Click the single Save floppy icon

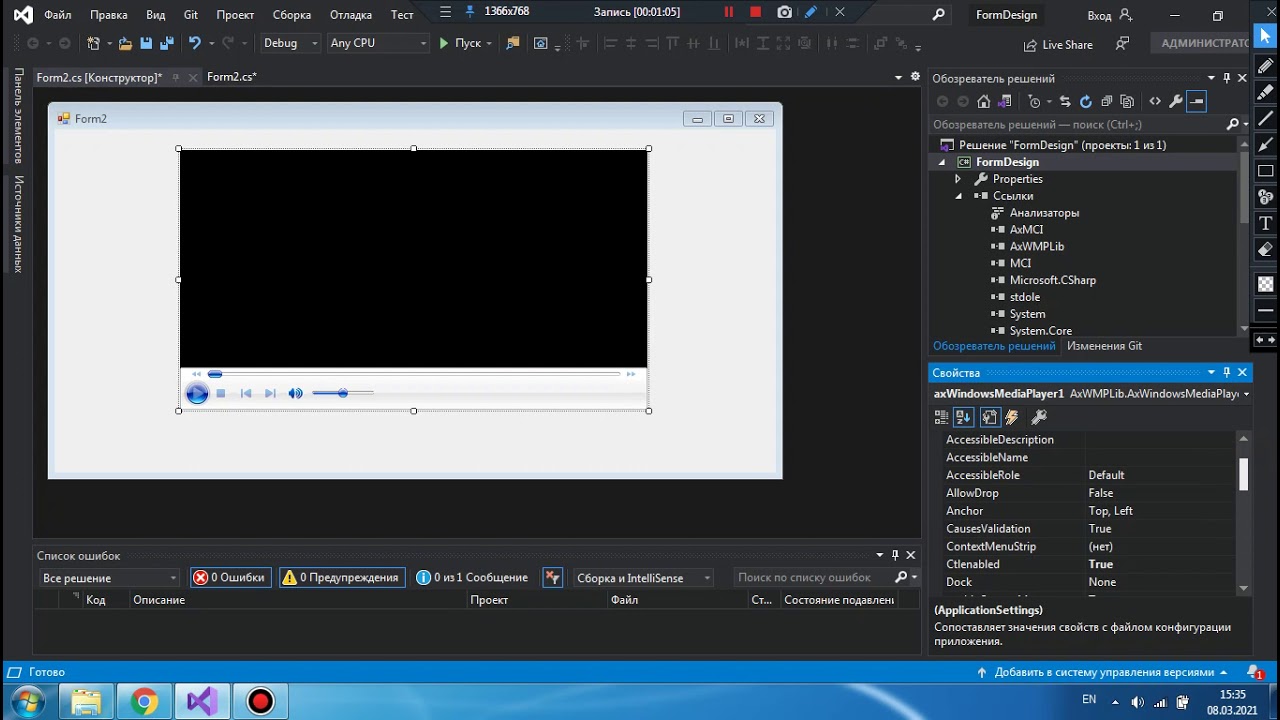[145, 43]
